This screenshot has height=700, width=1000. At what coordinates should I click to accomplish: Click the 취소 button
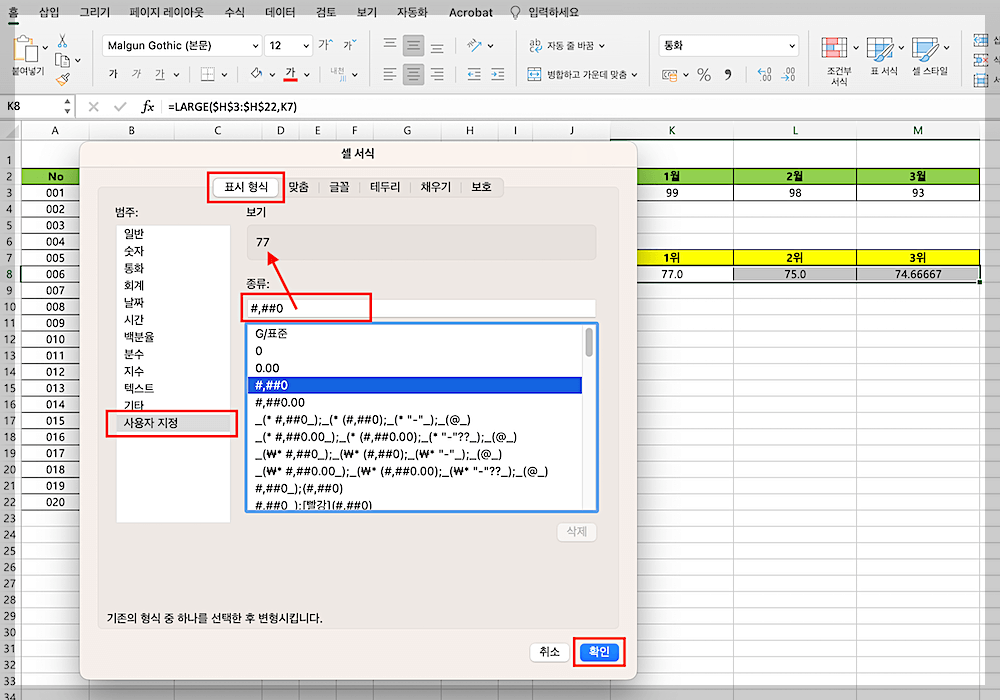[549, 652]
